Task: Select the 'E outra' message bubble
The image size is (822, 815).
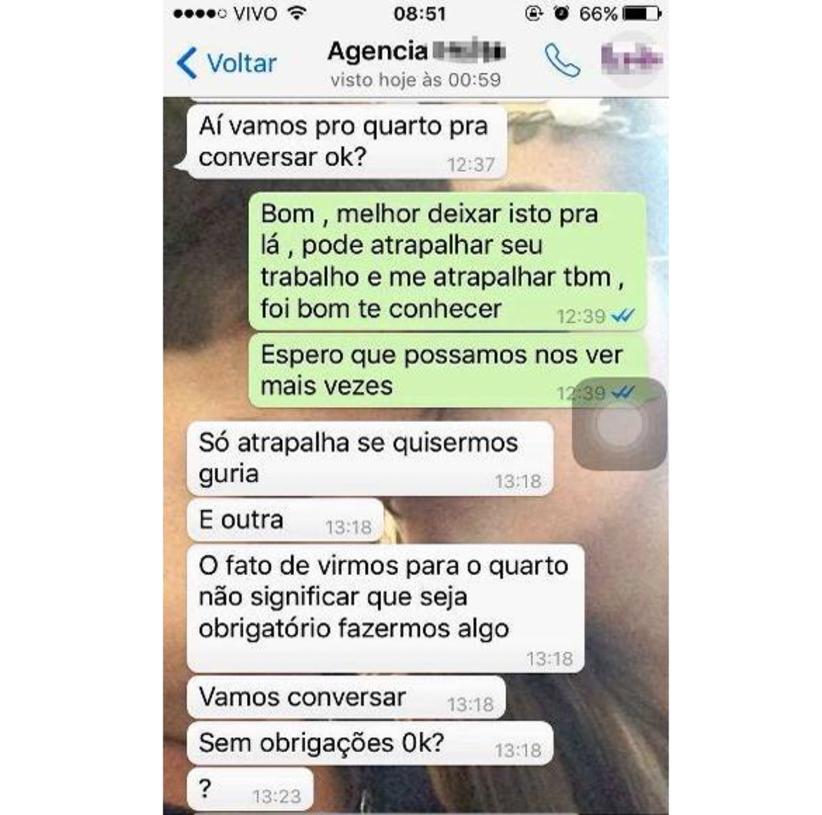Action: (285, 520)
